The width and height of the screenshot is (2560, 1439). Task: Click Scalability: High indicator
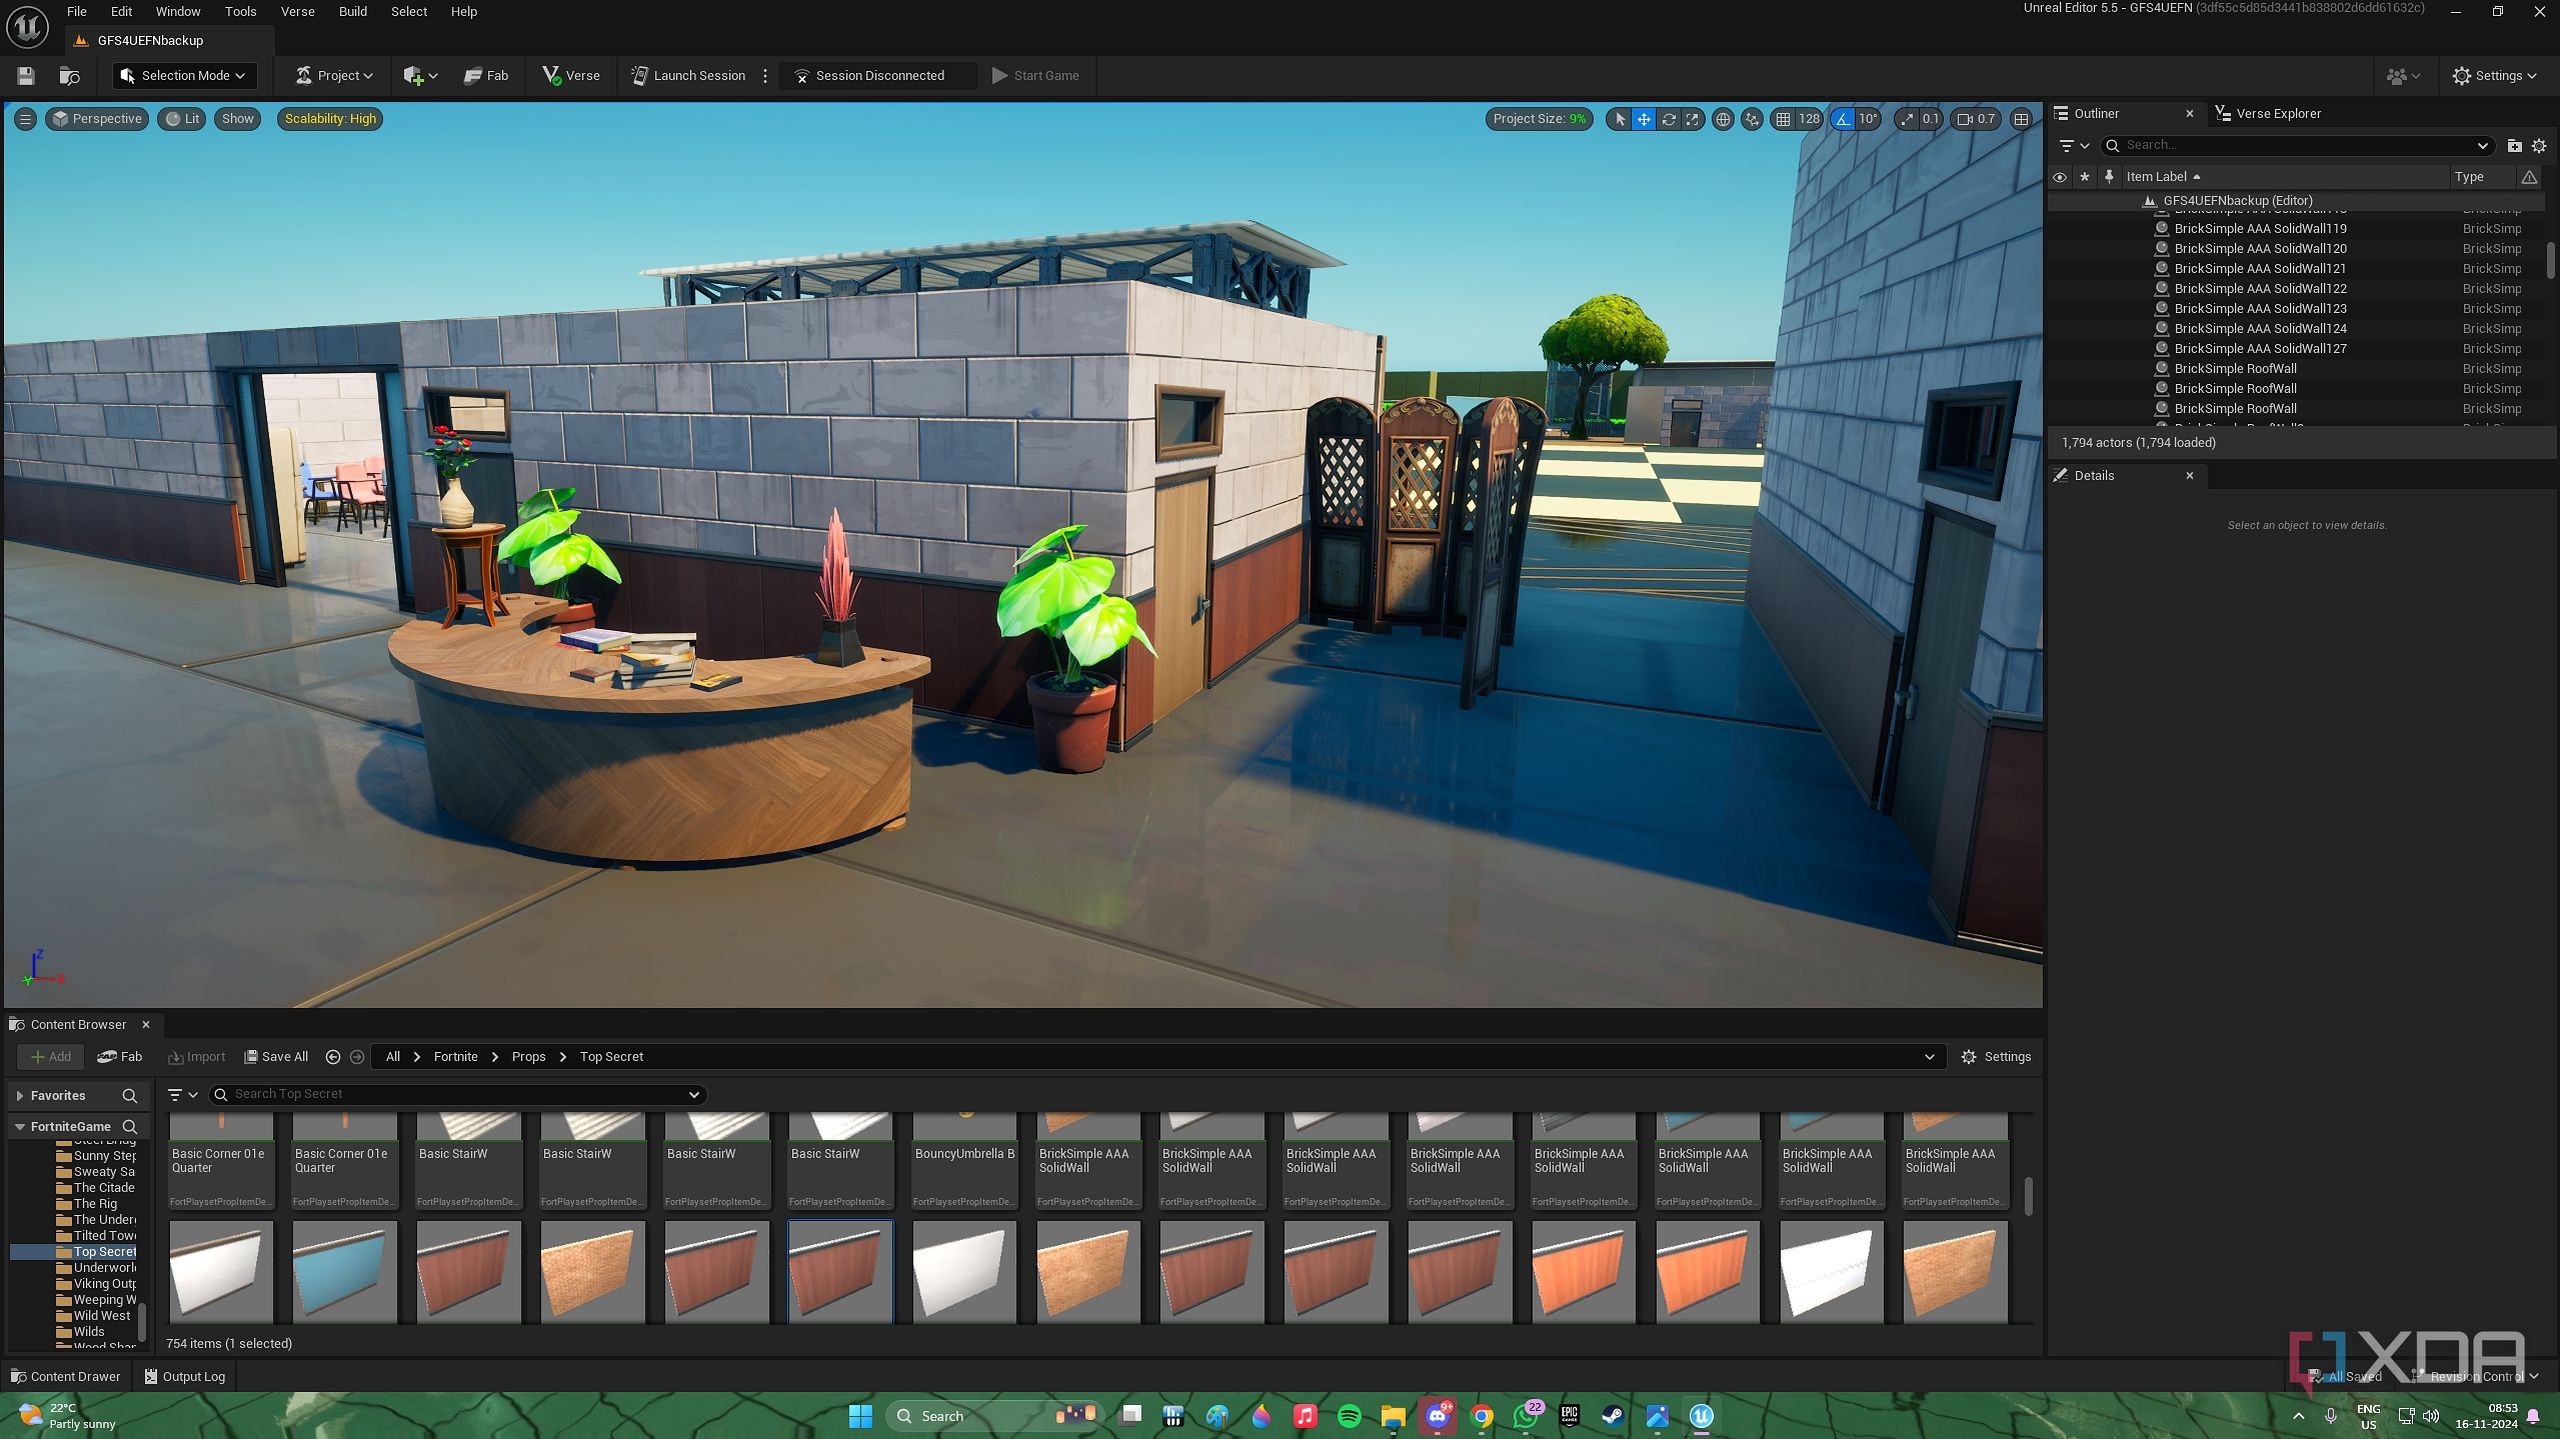(x=330, y=119)
